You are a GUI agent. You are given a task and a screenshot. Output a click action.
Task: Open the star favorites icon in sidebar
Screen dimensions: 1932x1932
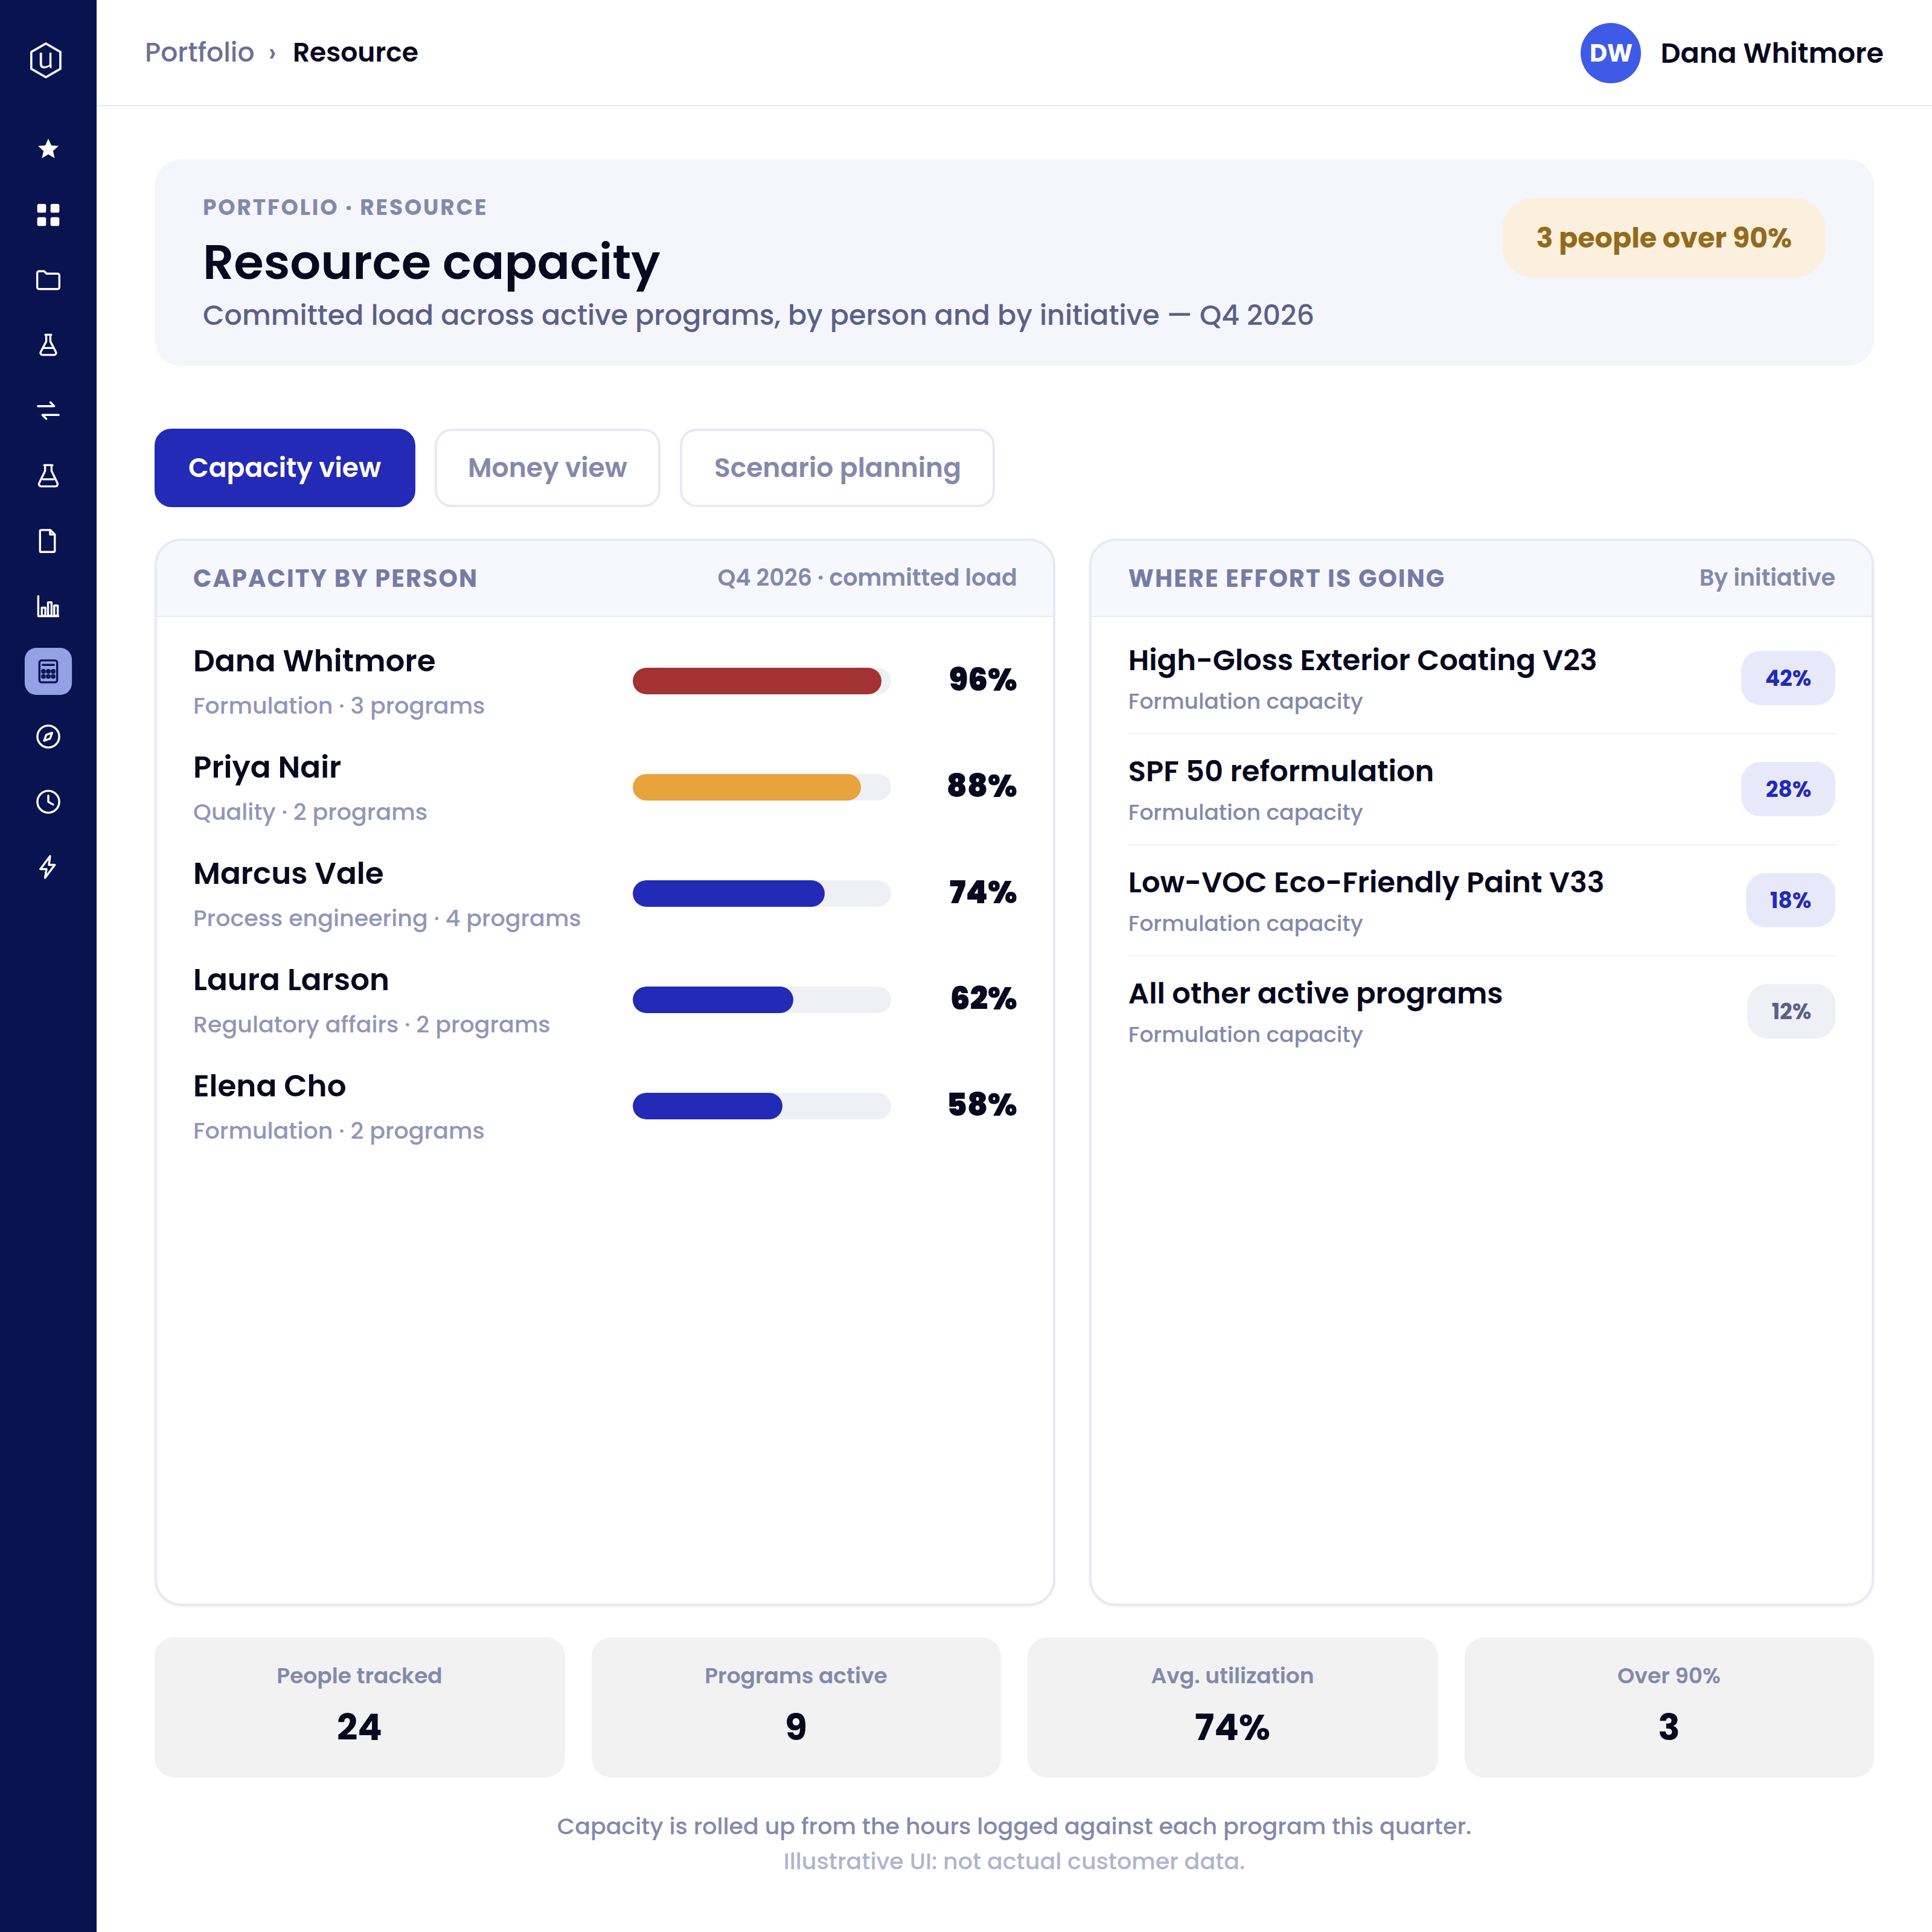[48, 149]
